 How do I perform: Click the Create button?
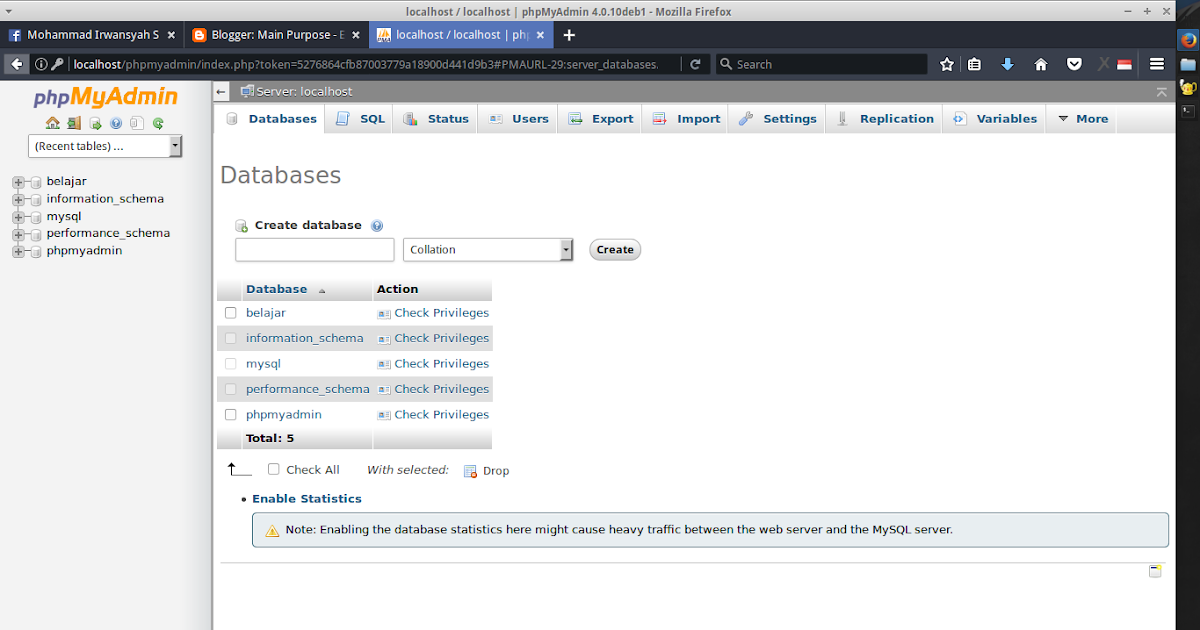pyautogui.click(x=614, y=249)
